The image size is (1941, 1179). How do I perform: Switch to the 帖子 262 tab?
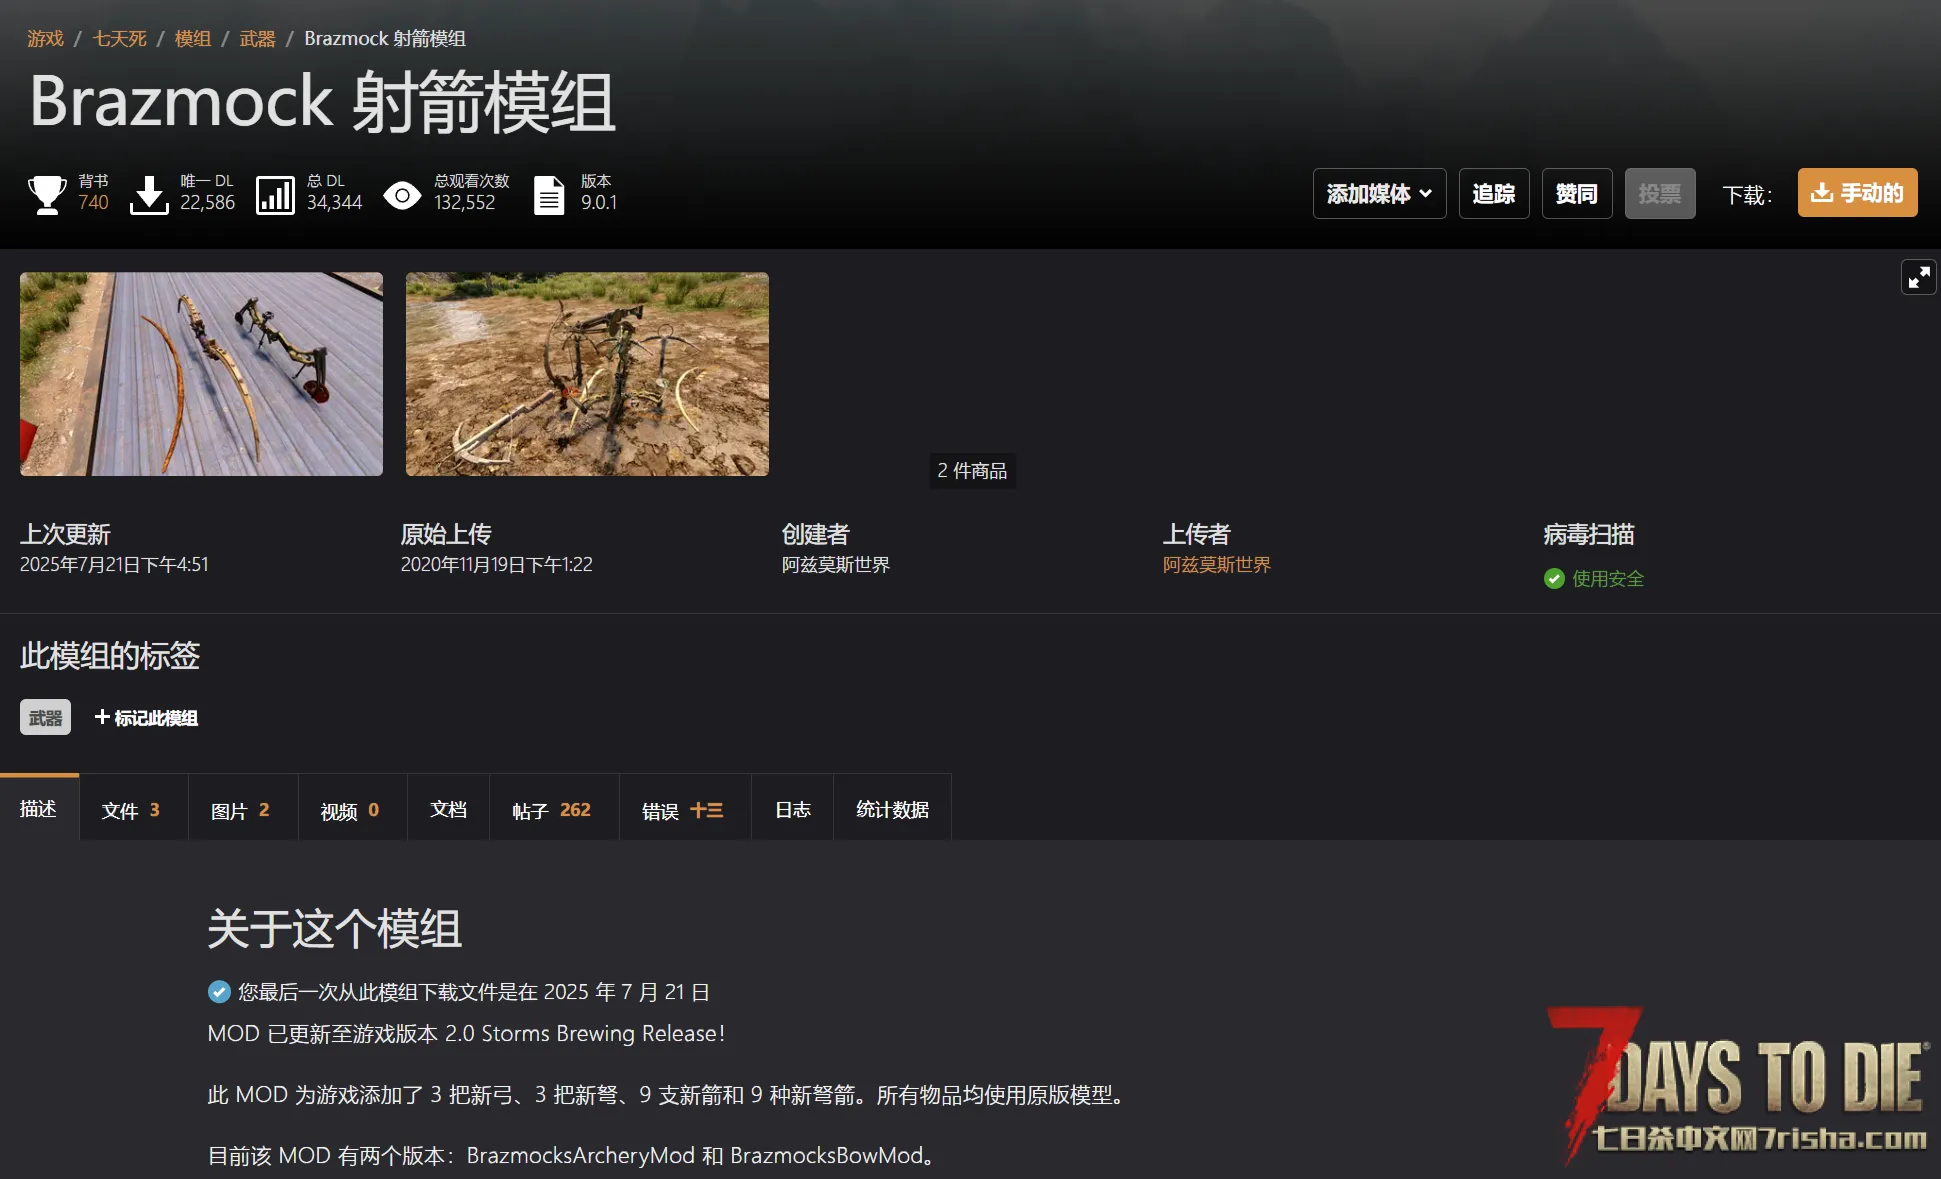coord(552,810)
